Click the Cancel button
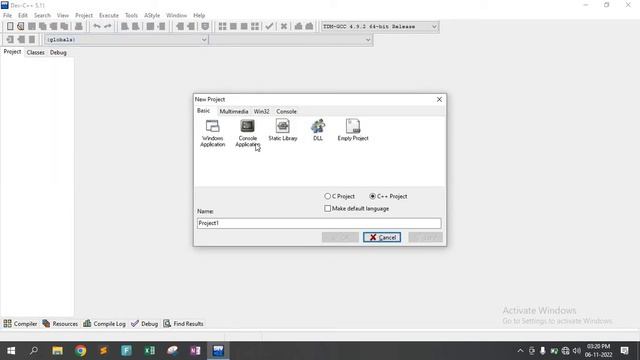This screenshot has height=360, width=640. click(x=382, y=237)
